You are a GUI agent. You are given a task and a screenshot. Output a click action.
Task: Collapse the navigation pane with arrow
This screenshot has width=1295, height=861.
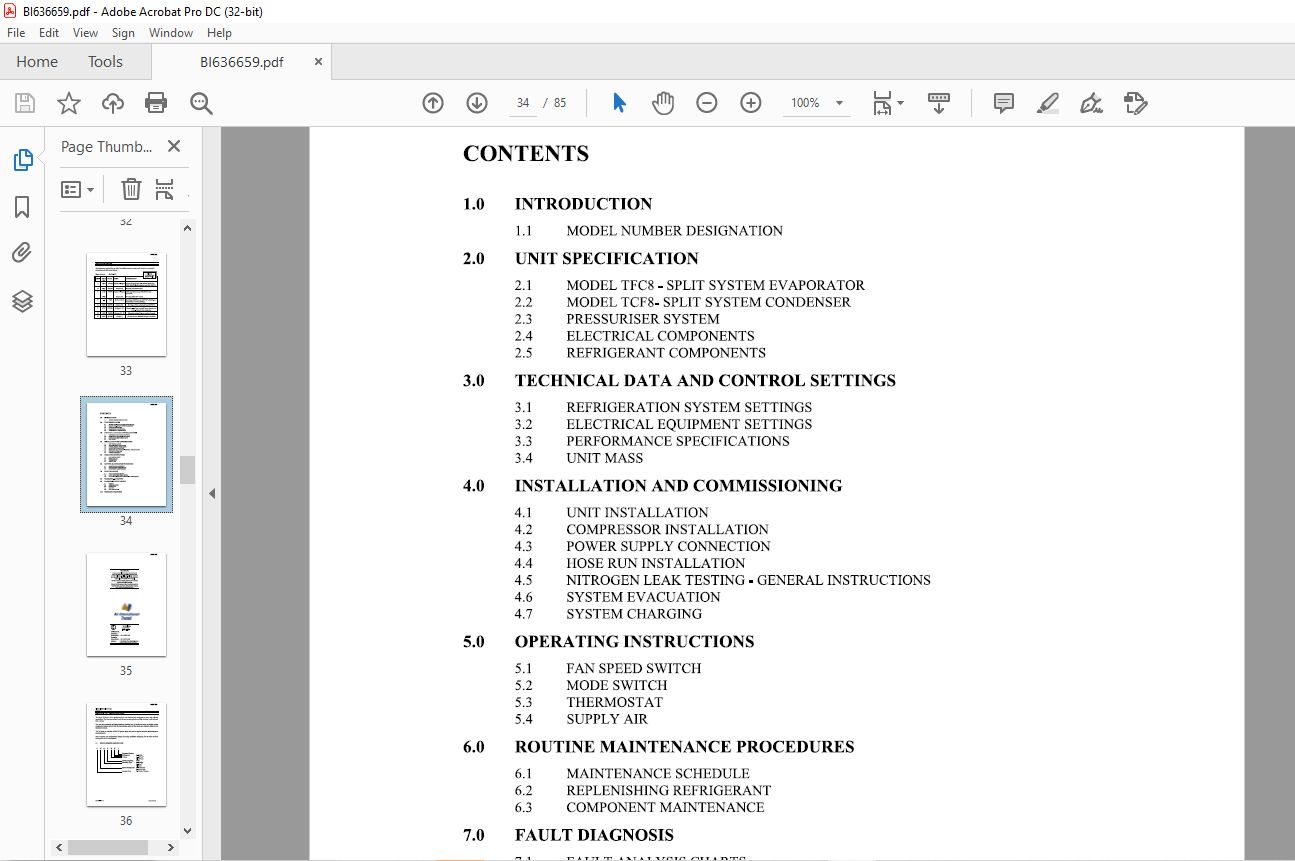pyautogui.click(x=211, y=493)
